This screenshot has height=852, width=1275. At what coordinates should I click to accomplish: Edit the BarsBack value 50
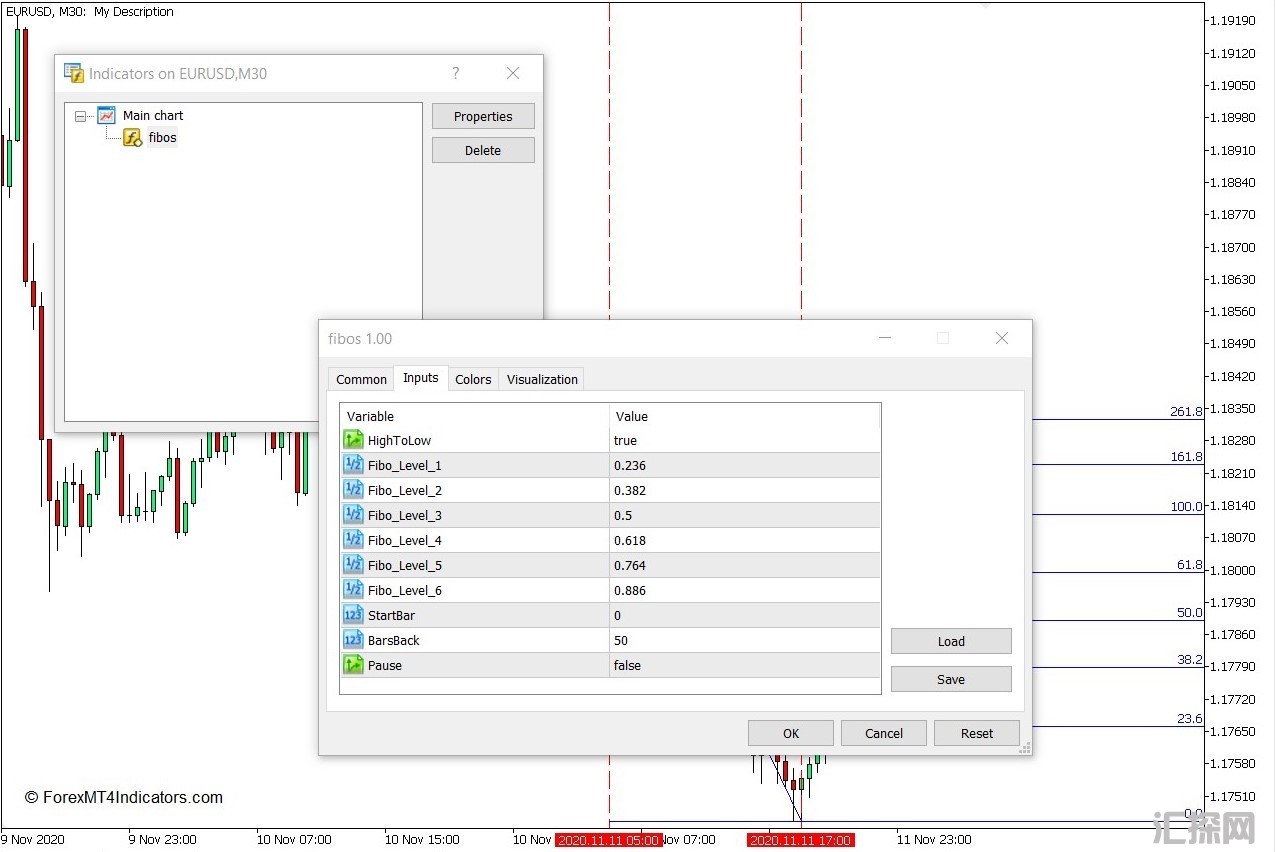[744, 640]
